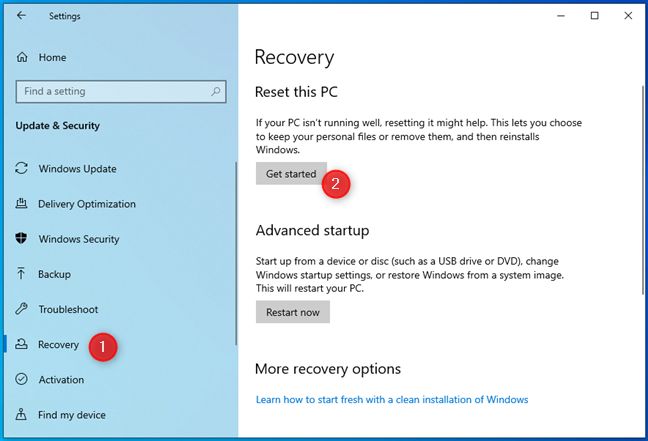Click the Windows Update sync arrows icon
648x441 pixels.
point(21,168)
